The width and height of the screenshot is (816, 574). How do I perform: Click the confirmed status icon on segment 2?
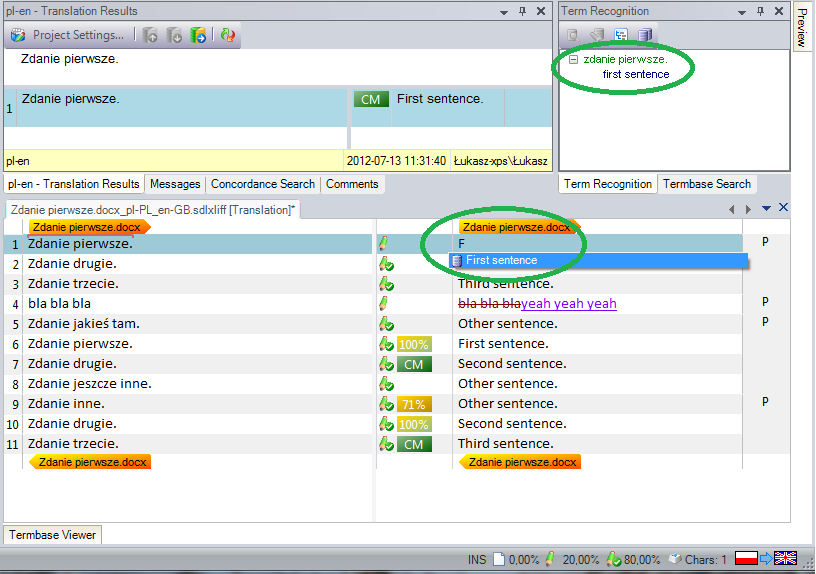coord(386,264)
